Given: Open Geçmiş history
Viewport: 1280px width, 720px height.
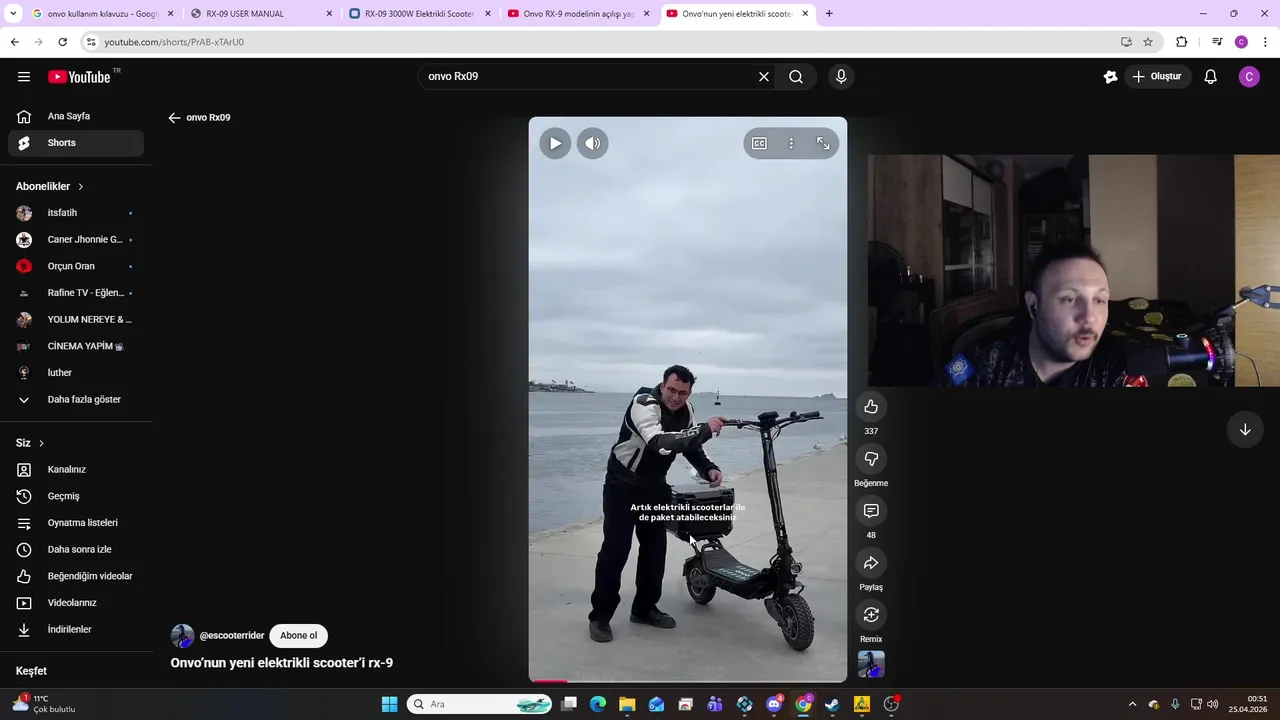Looking at the screenshot, I should 76,496.
